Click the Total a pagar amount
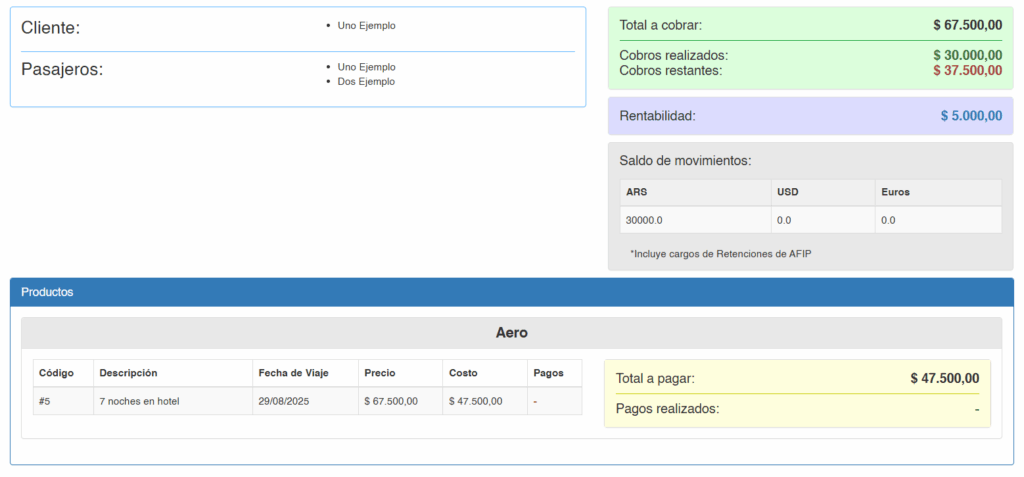This screenshot has height=477, width=1024. pos(944,378)
